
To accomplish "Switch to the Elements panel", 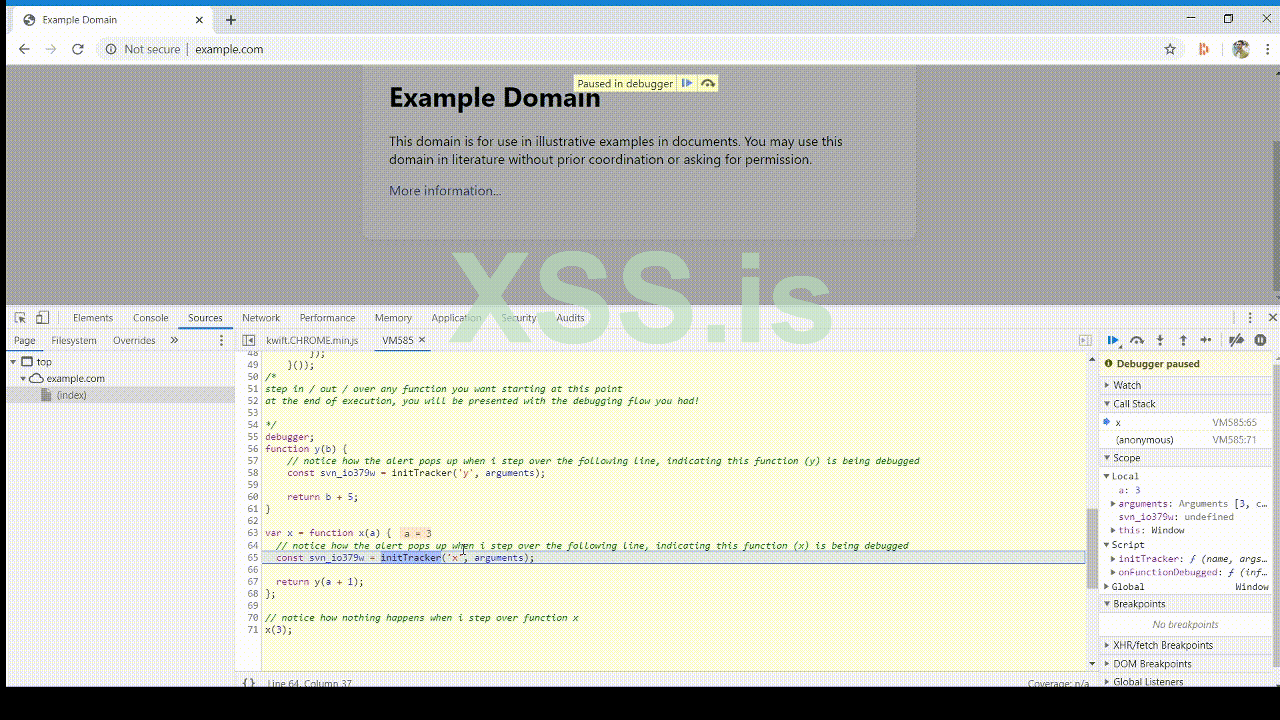I will click(93, 318).
